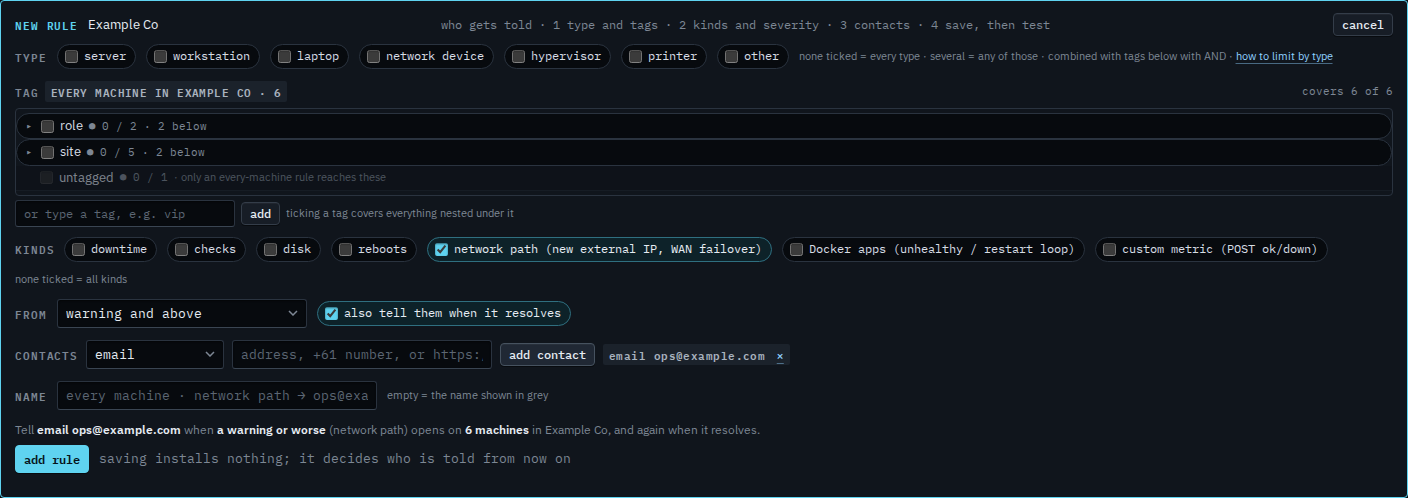Open the contact method 'email' dropdown
The height and width of the screenshot is (498, 1408).
click(x=155, y=354)
